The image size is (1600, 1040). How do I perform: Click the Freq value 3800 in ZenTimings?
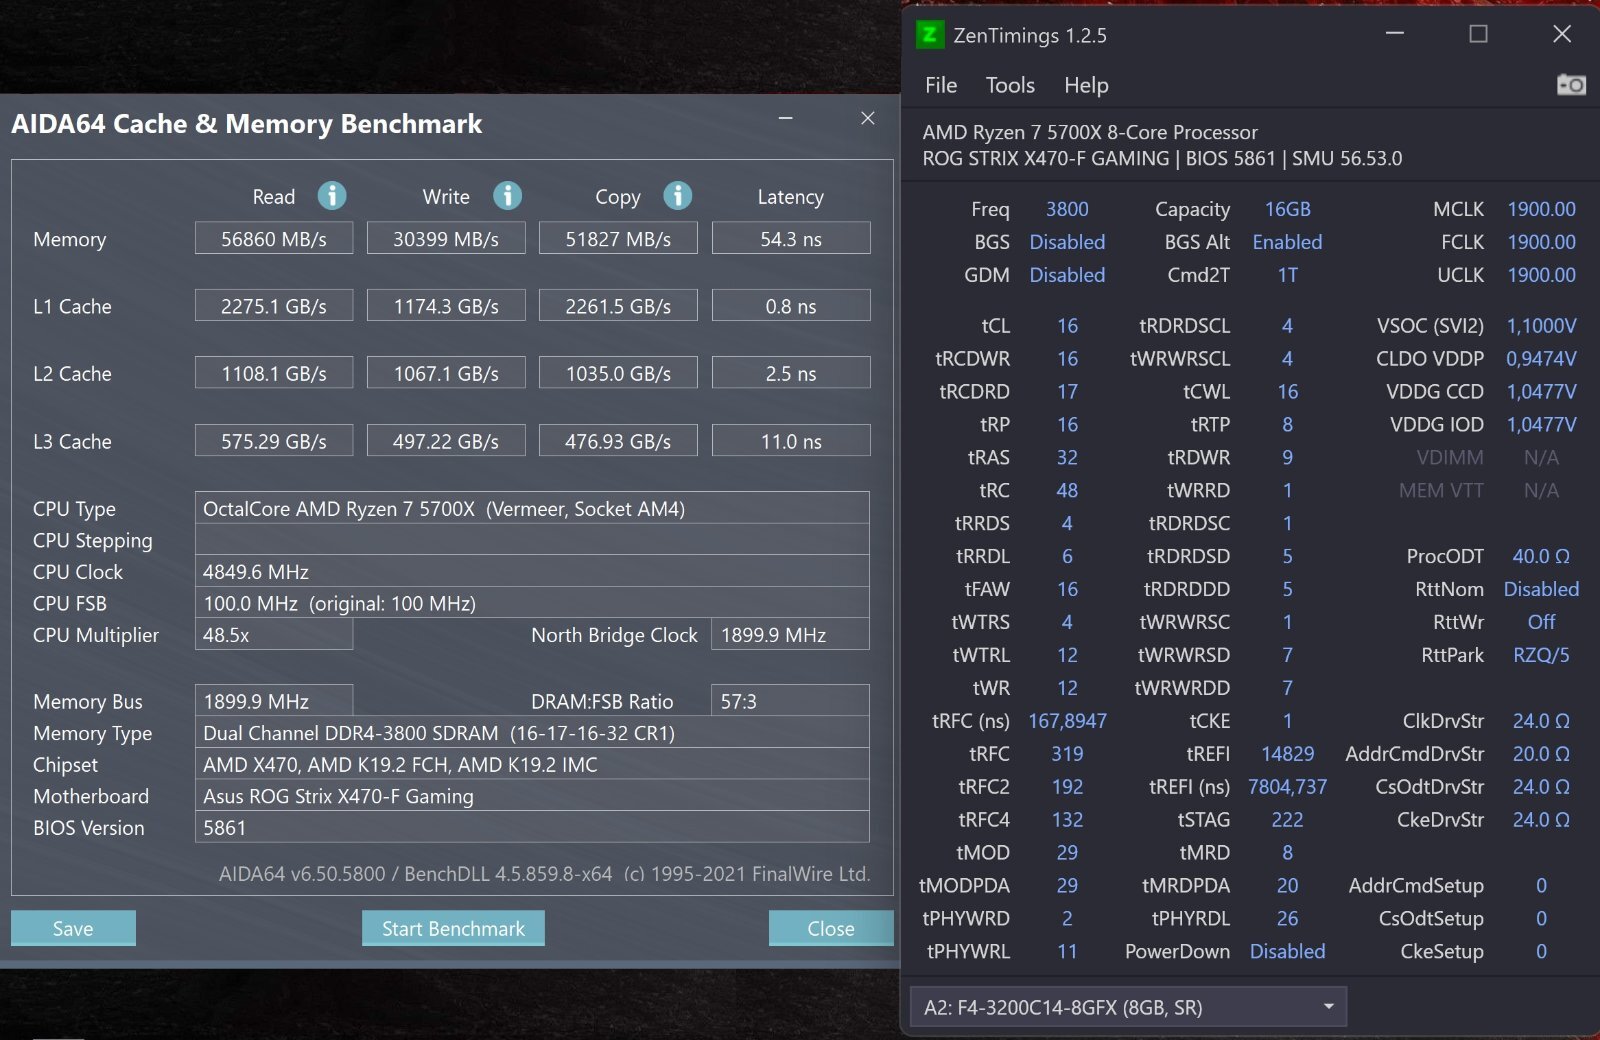(1067, 209)
